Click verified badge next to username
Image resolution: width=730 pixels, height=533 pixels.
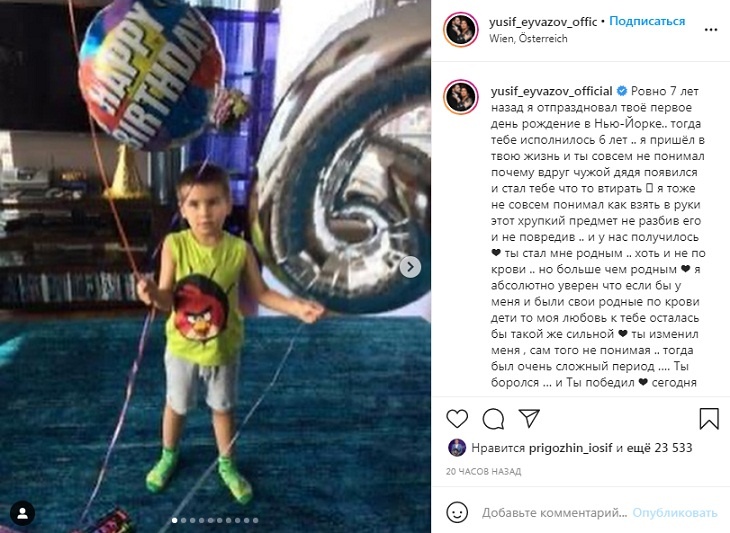point(622,91)
